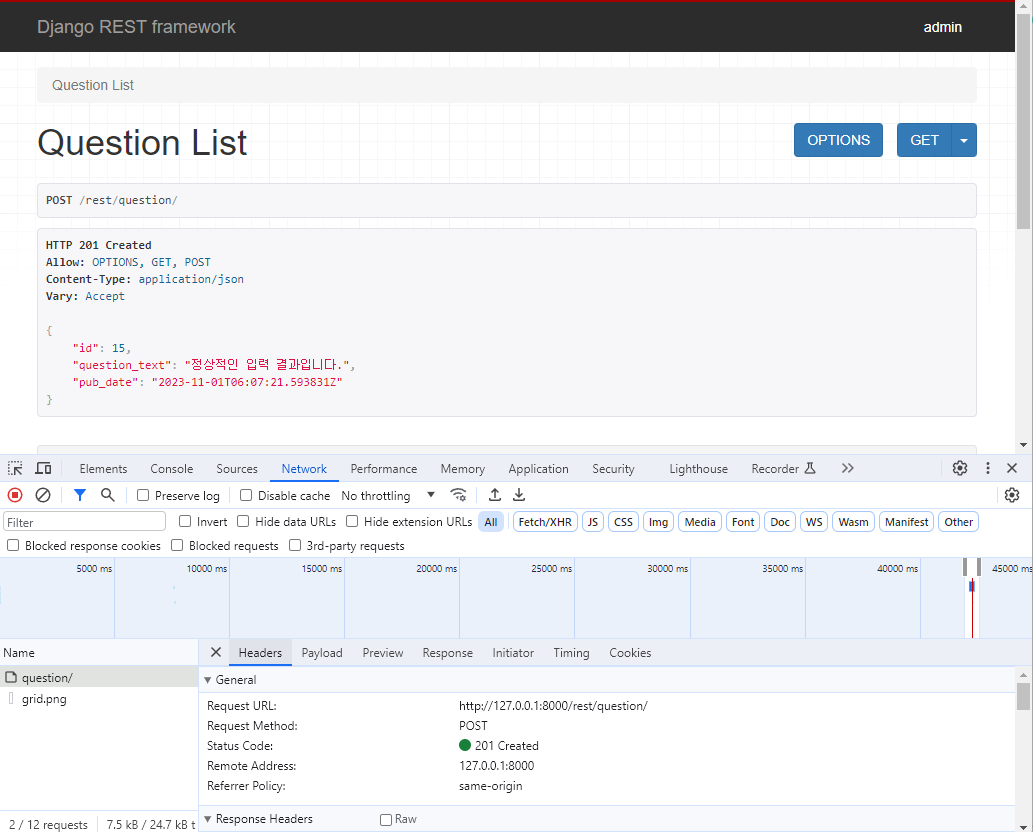Close the request details pane

coord(215,652)
